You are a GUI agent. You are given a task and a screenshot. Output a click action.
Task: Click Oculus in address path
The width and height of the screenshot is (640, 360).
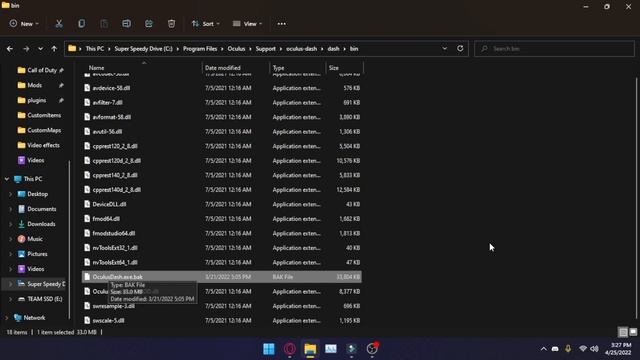(x=236, y=49)
